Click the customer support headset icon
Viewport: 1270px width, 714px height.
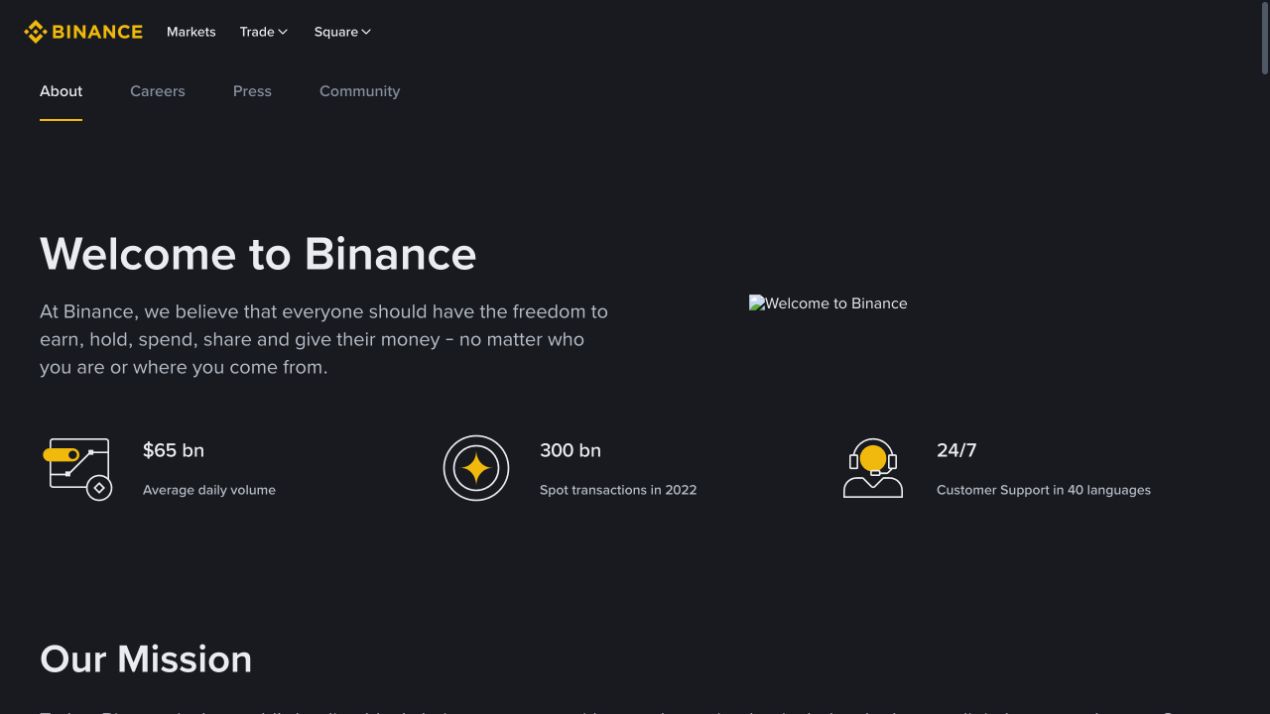tap(873, 468)
